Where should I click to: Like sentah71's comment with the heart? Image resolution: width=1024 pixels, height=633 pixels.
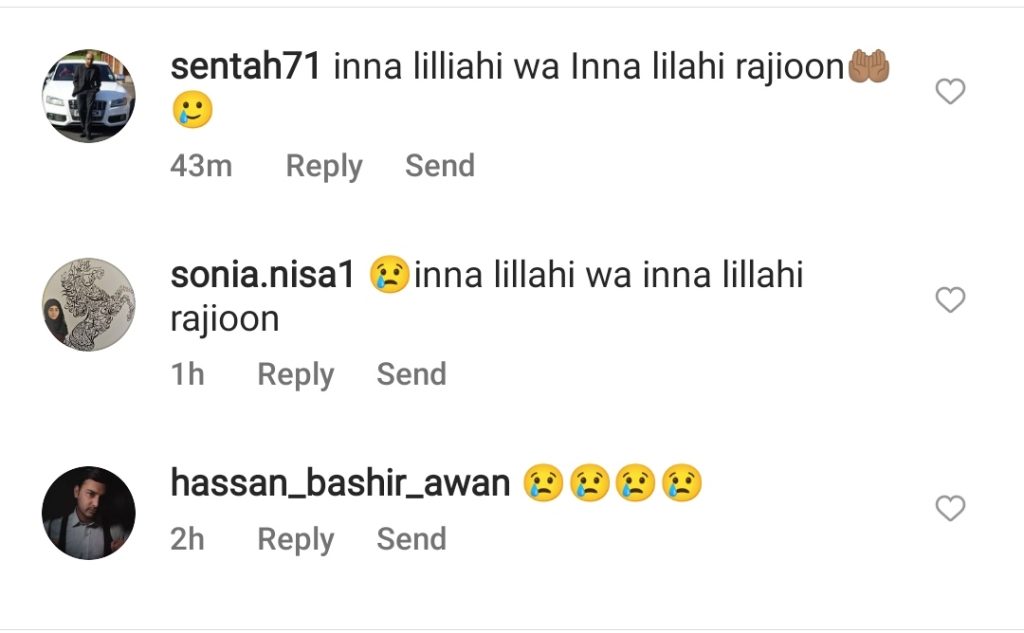point(950,91)
